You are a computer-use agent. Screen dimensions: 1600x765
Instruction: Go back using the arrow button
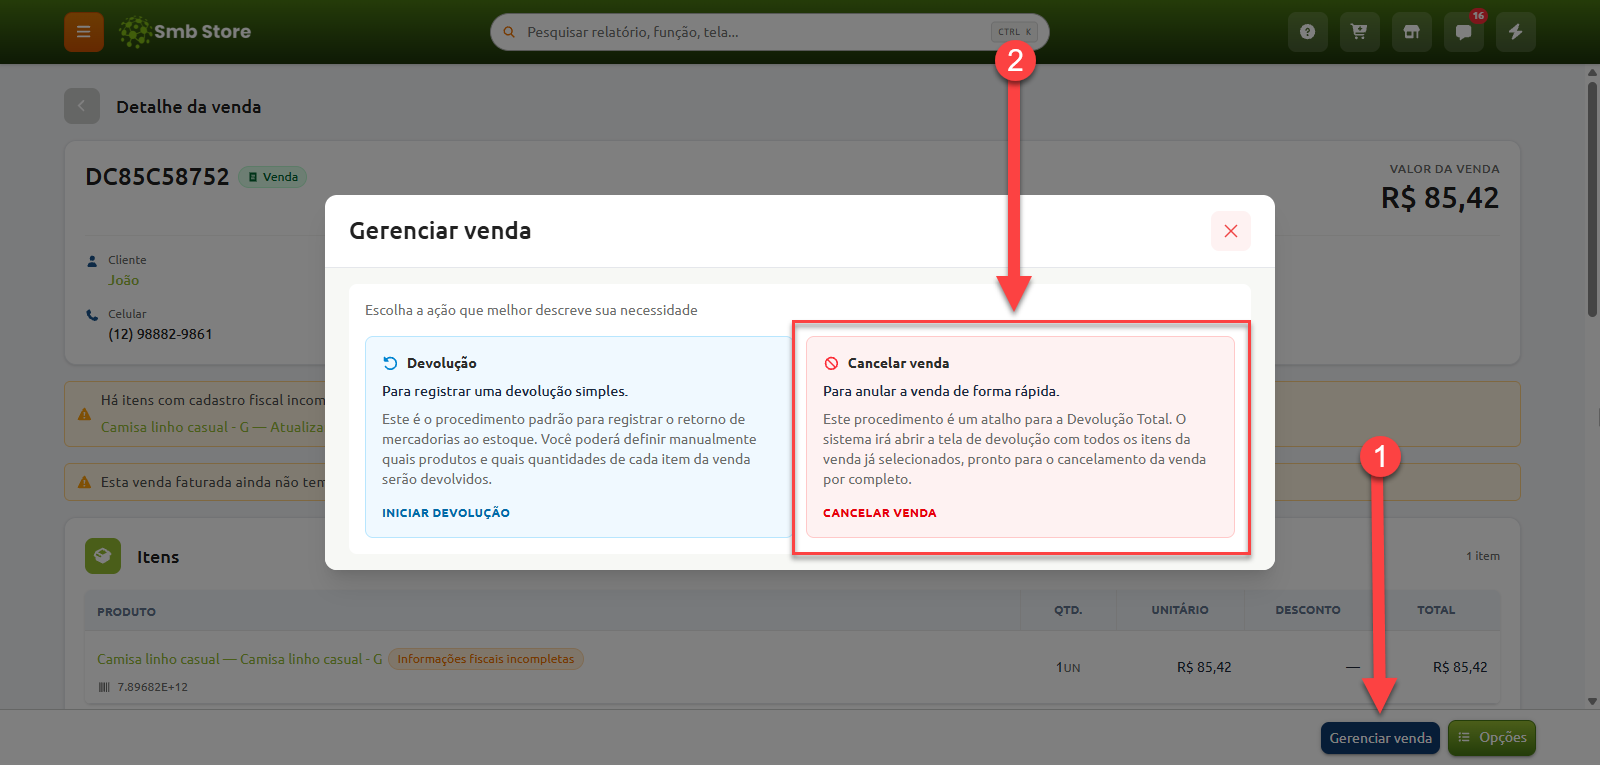(82, 106)
